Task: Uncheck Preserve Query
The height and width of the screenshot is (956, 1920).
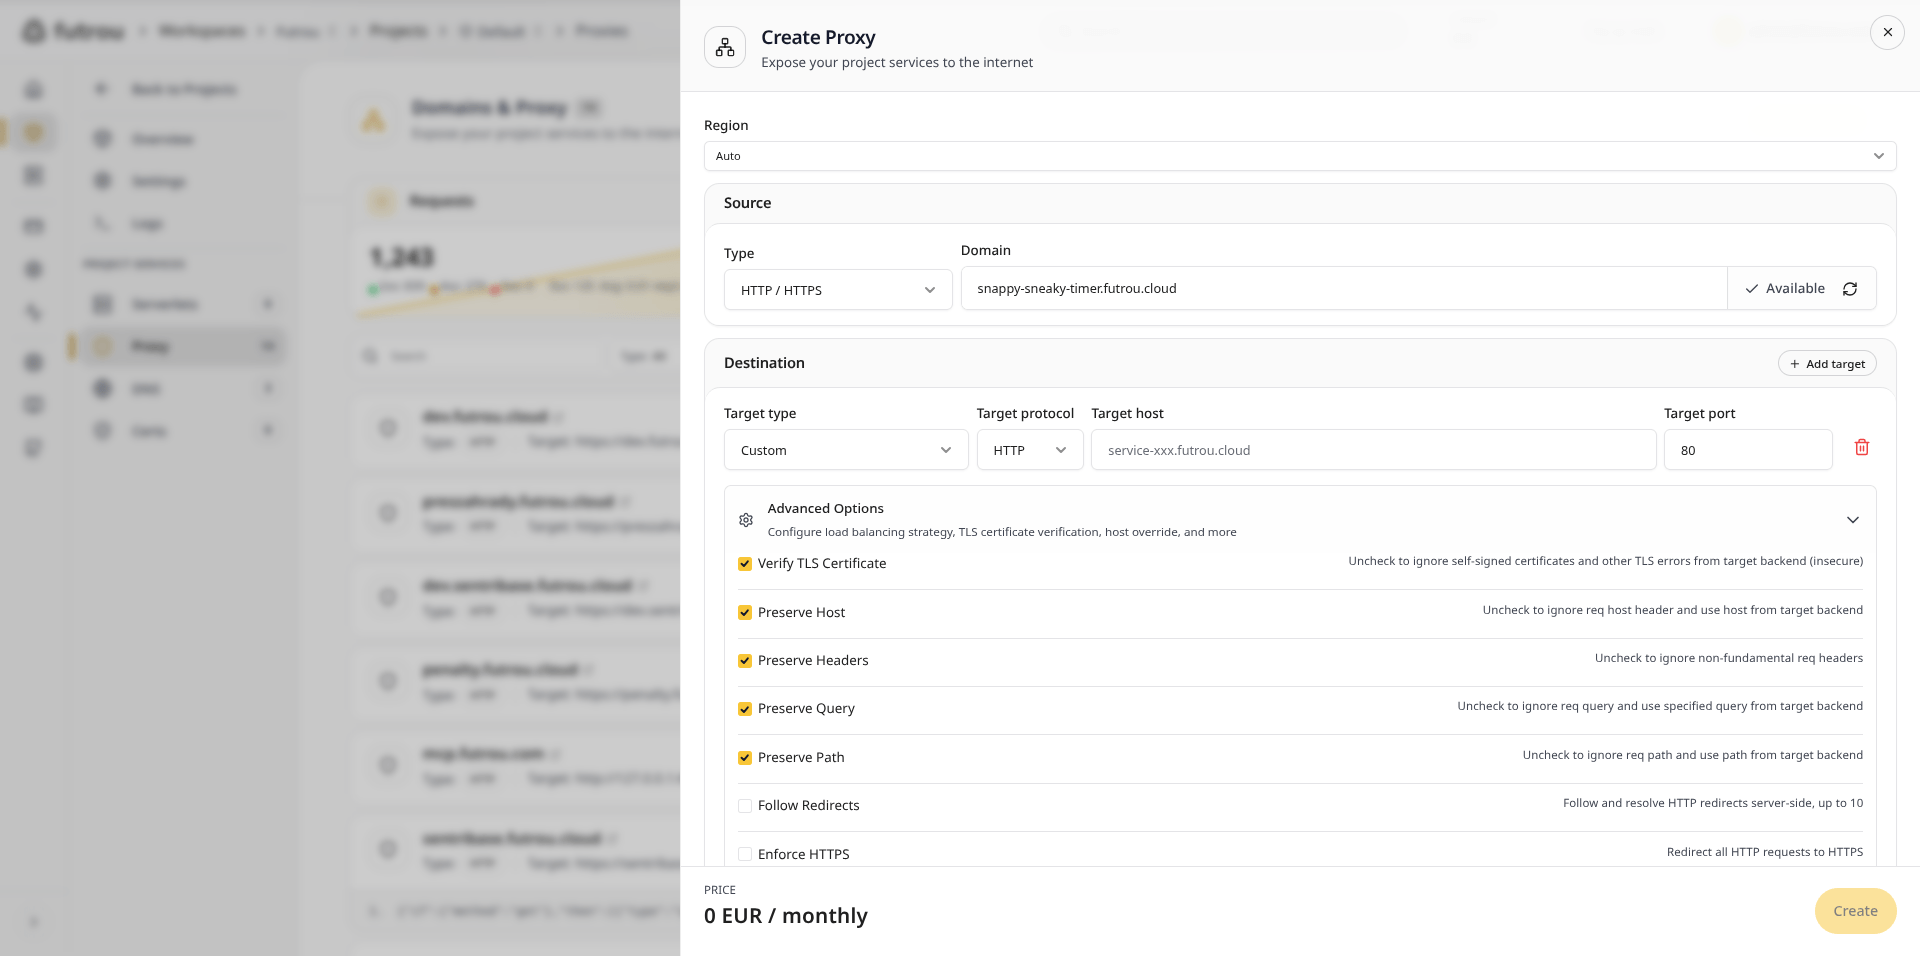Action: [x=745, y=709]
